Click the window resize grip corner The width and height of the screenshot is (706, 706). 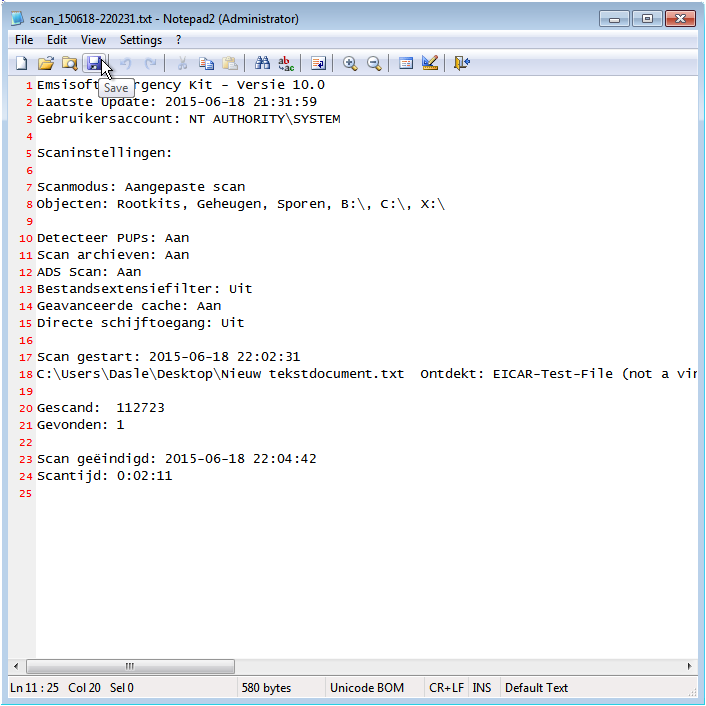(692, 692)
